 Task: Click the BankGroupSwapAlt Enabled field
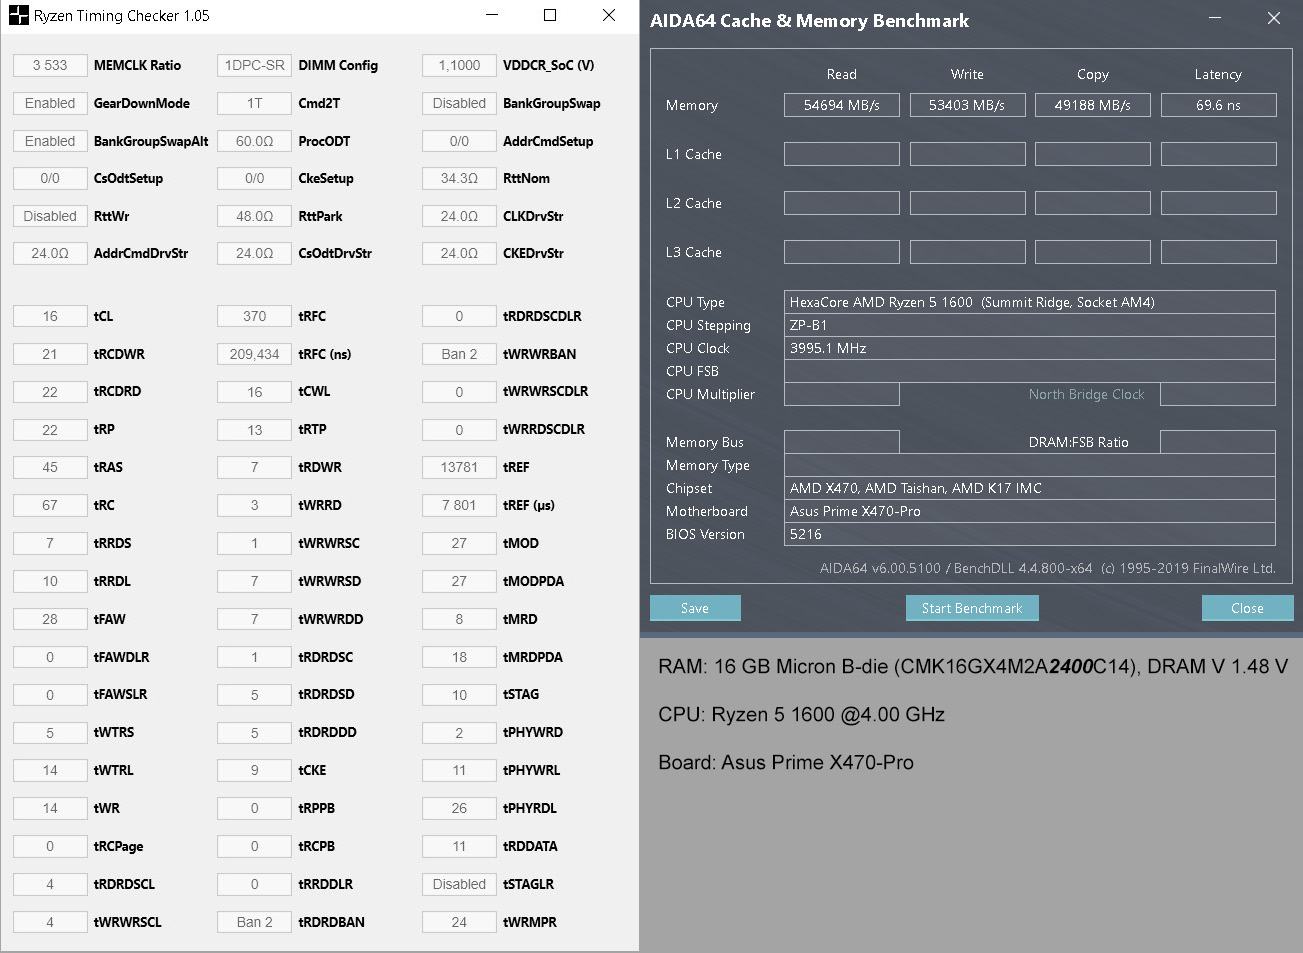pyautogui.click(x=50, y=141)
